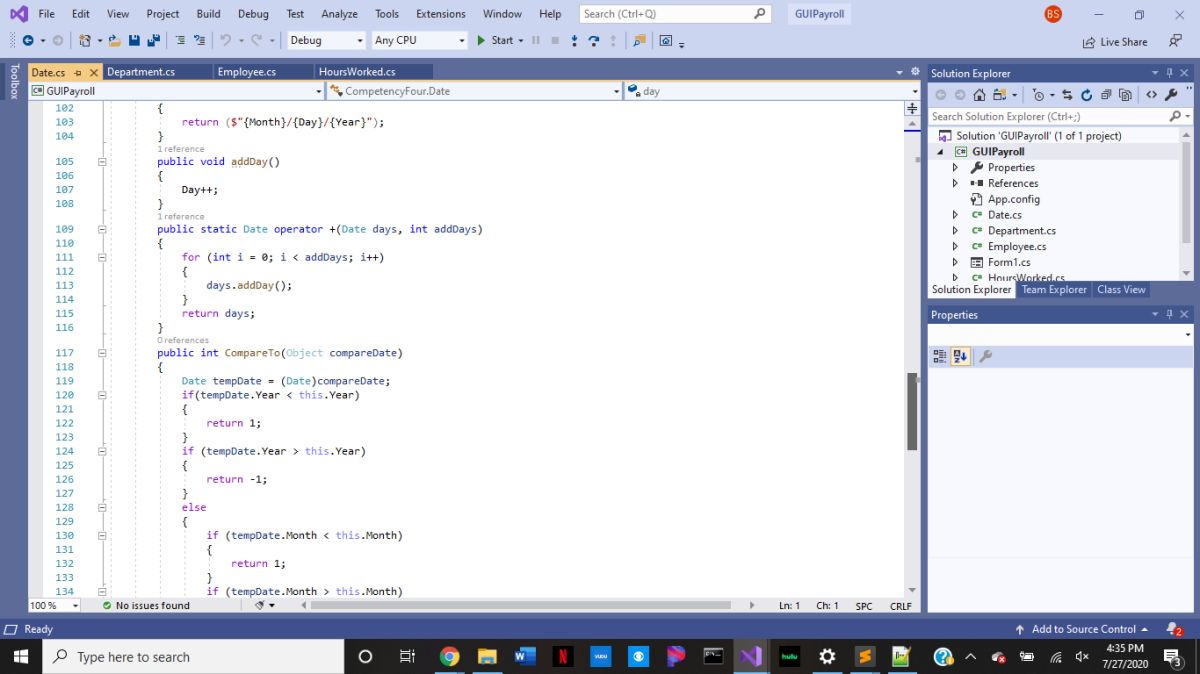The image size is (1200, 674).
Task: Expand the References node
Action: click(x=955, y=183)
